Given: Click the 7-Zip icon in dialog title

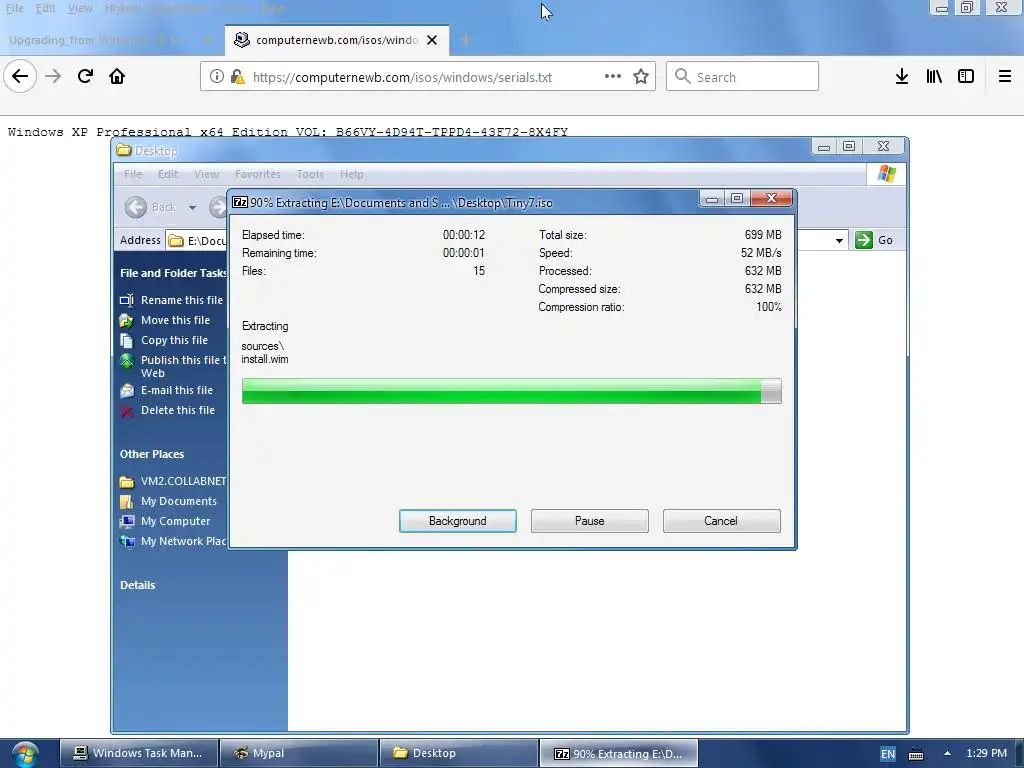Looking at the screenshot, I should [240, 202].
